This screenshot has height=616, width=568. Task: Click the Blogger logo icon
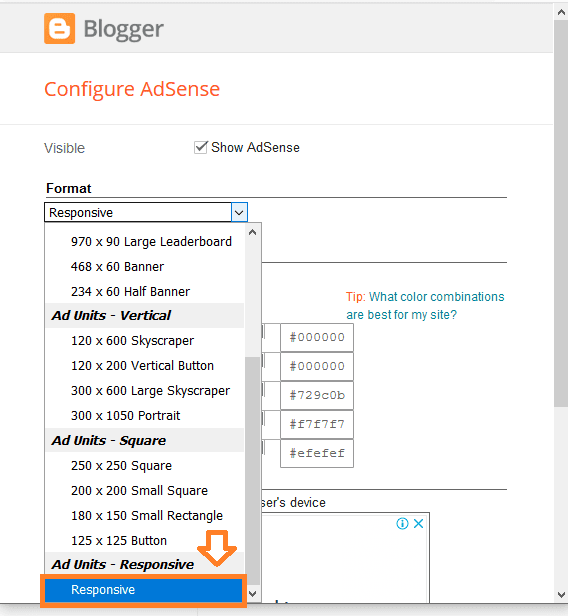(x=60, y=28)
